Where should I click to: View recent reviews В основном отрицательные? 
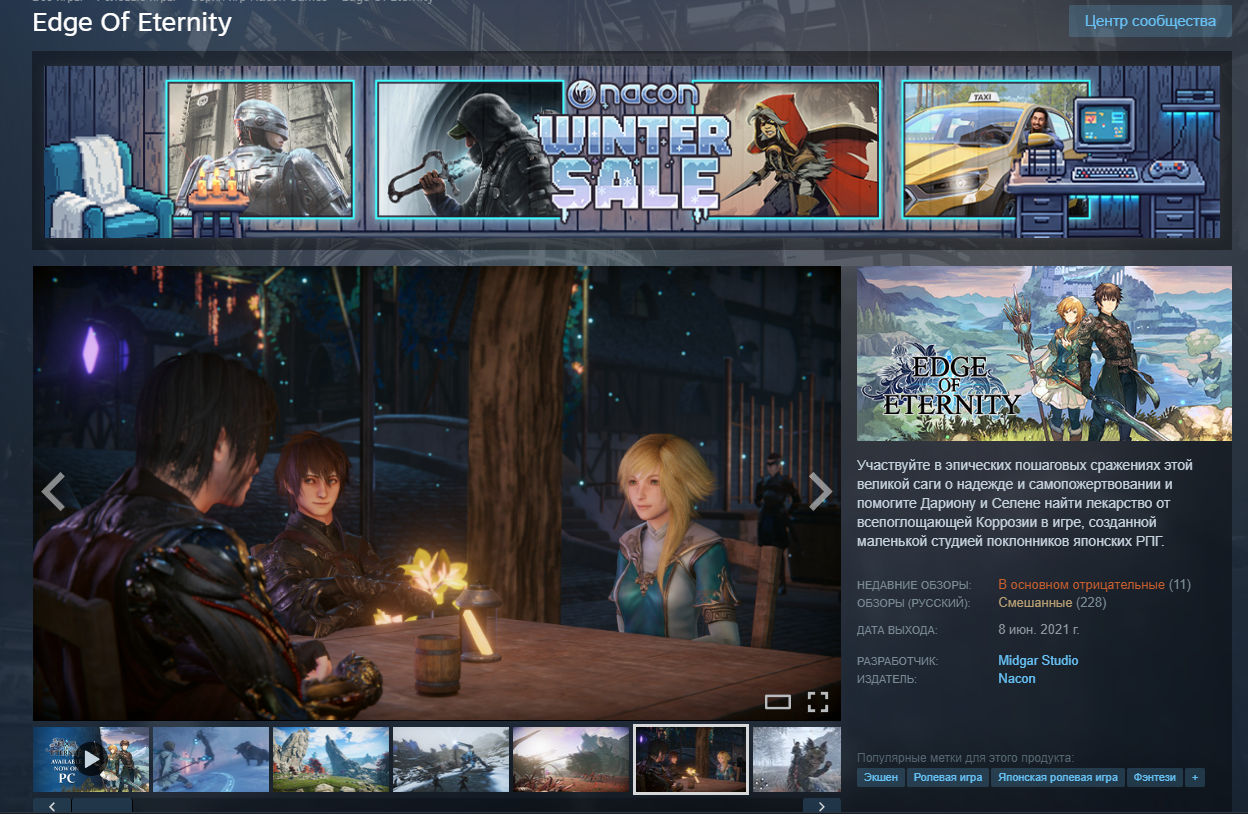1081,585
